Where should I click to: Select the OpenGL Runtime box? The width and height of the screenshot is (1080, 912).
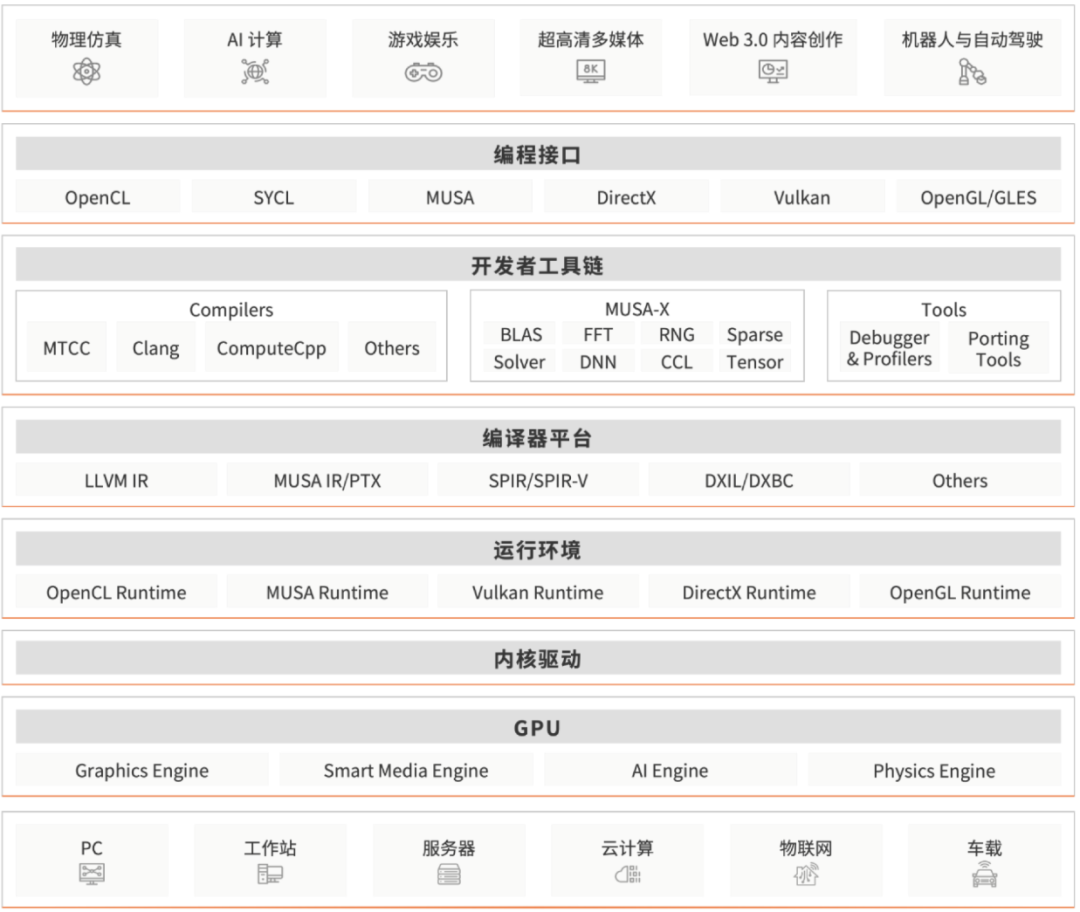(960, 592)
